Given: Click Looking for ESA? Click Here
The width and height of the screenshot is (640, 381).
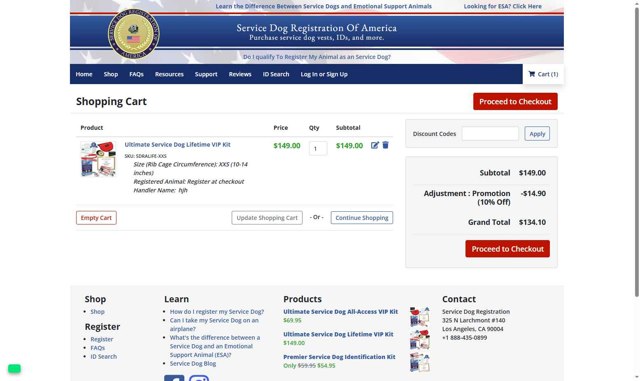Looking at the screenshot, I should pos(502,6).
